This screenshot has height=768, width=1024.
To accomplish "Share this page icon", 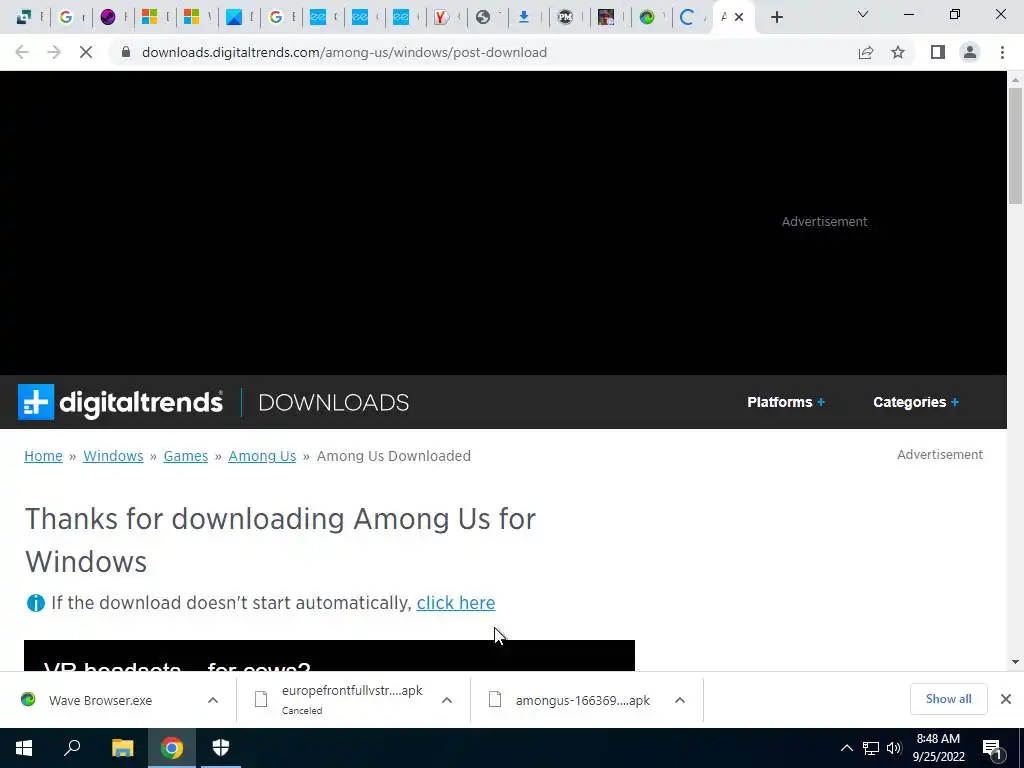I will (866, 52).
